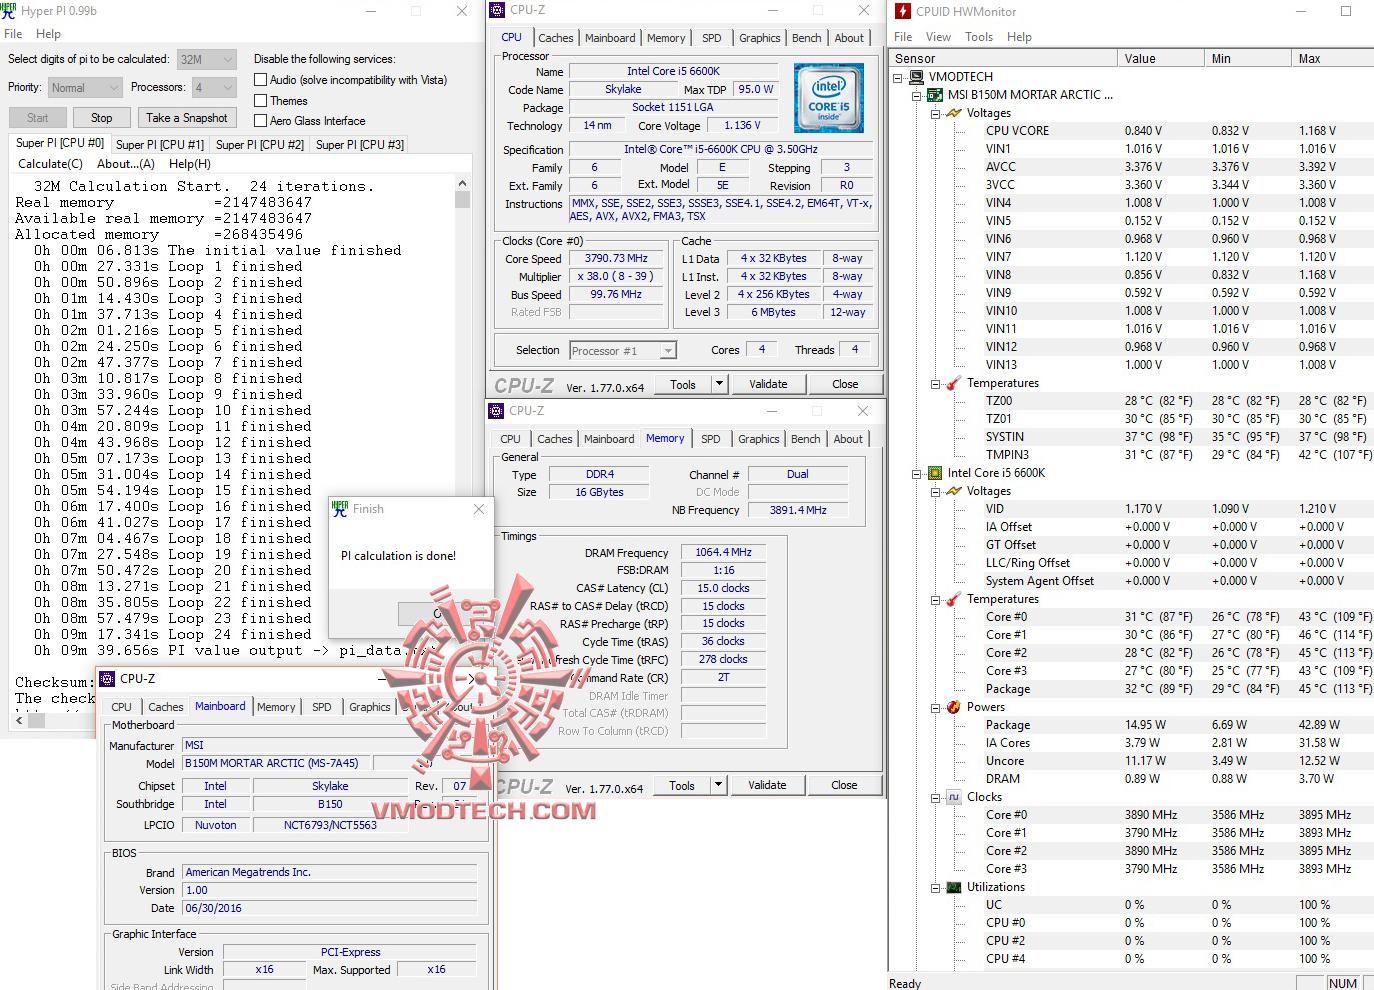Click the Take a Snapshot button
Image resolution: width=1374 pixels, height=990 pixels.
[x=187, y=117]
